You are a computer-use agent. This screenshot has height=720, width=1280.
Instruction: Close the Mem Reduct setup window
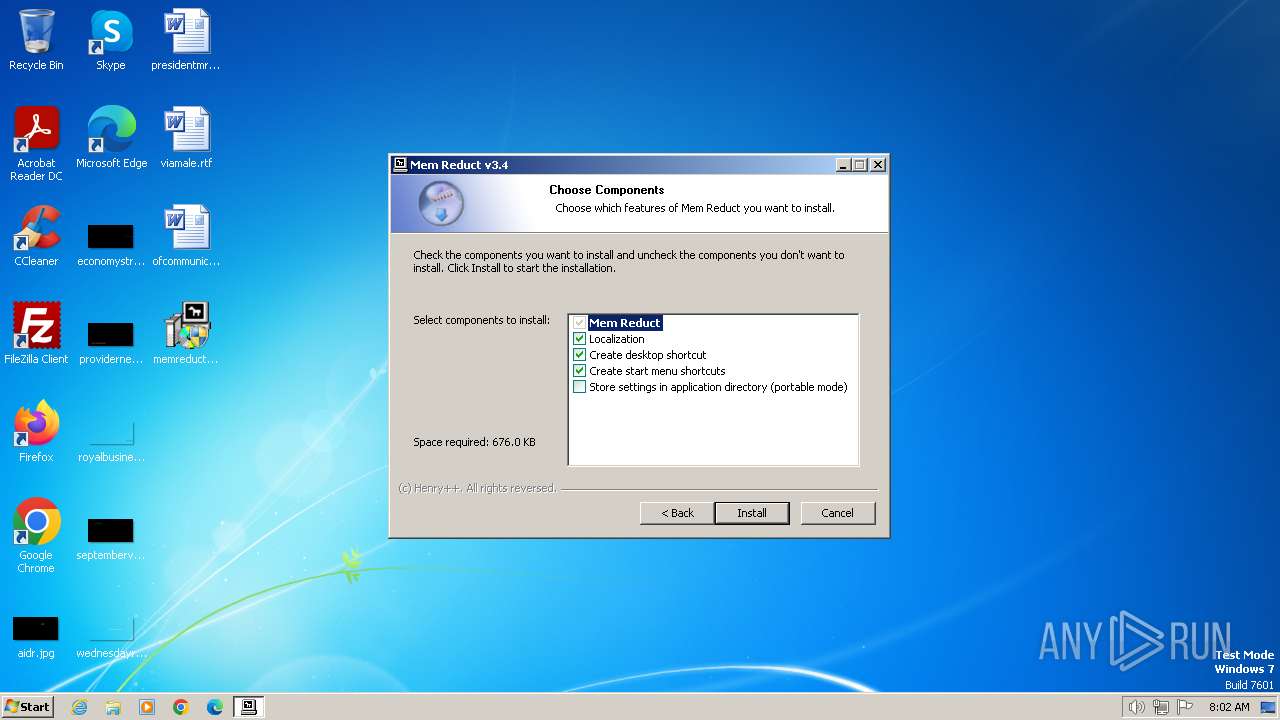coord(877,165)
